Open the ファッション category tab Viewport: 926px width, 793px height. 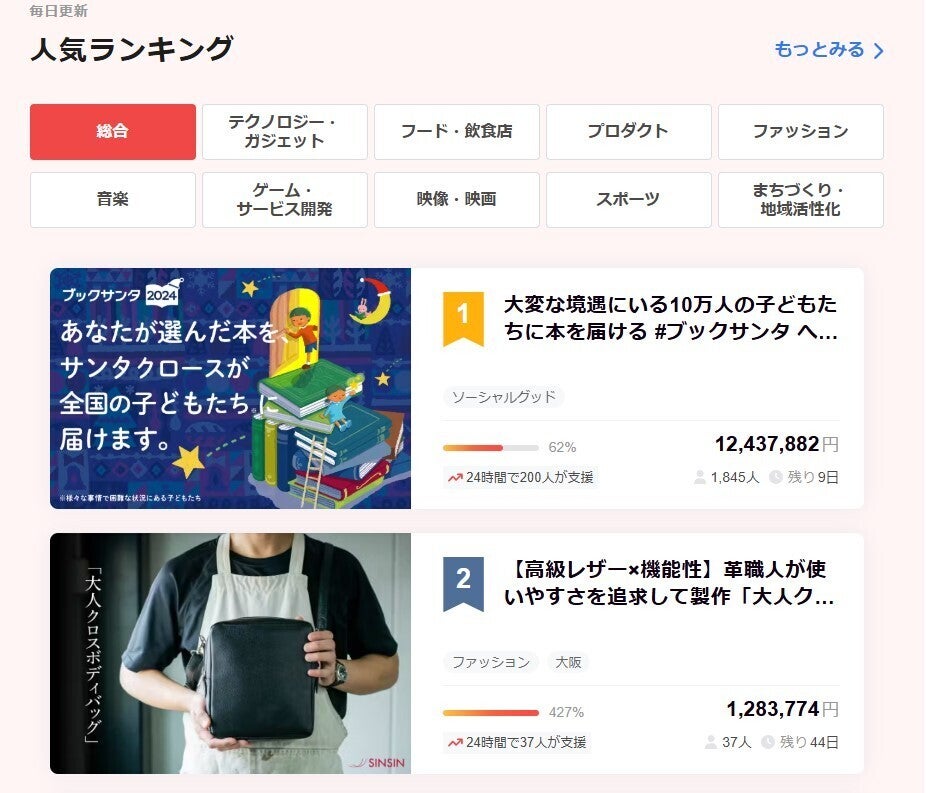click(x=801, y=132)
